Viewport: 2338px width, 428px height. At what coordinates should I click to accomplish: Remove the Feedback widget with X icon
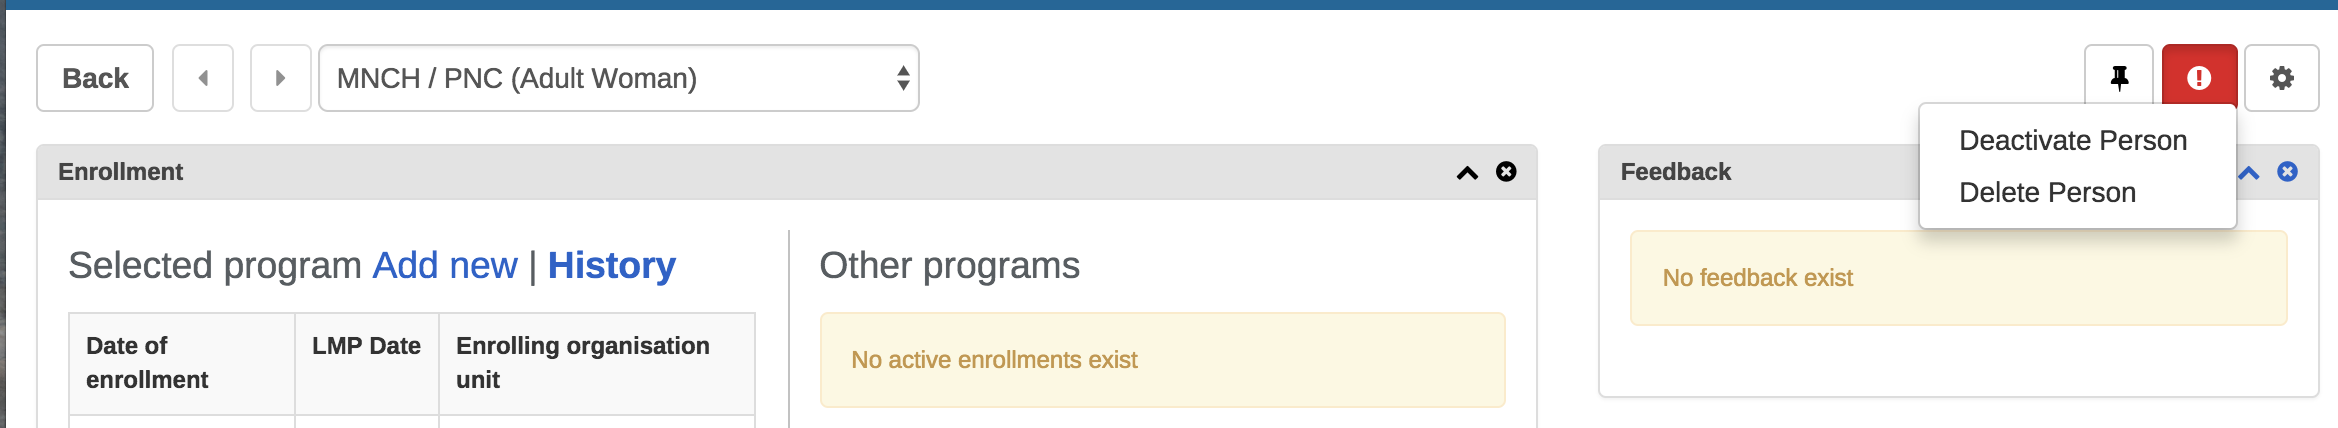2287,172
